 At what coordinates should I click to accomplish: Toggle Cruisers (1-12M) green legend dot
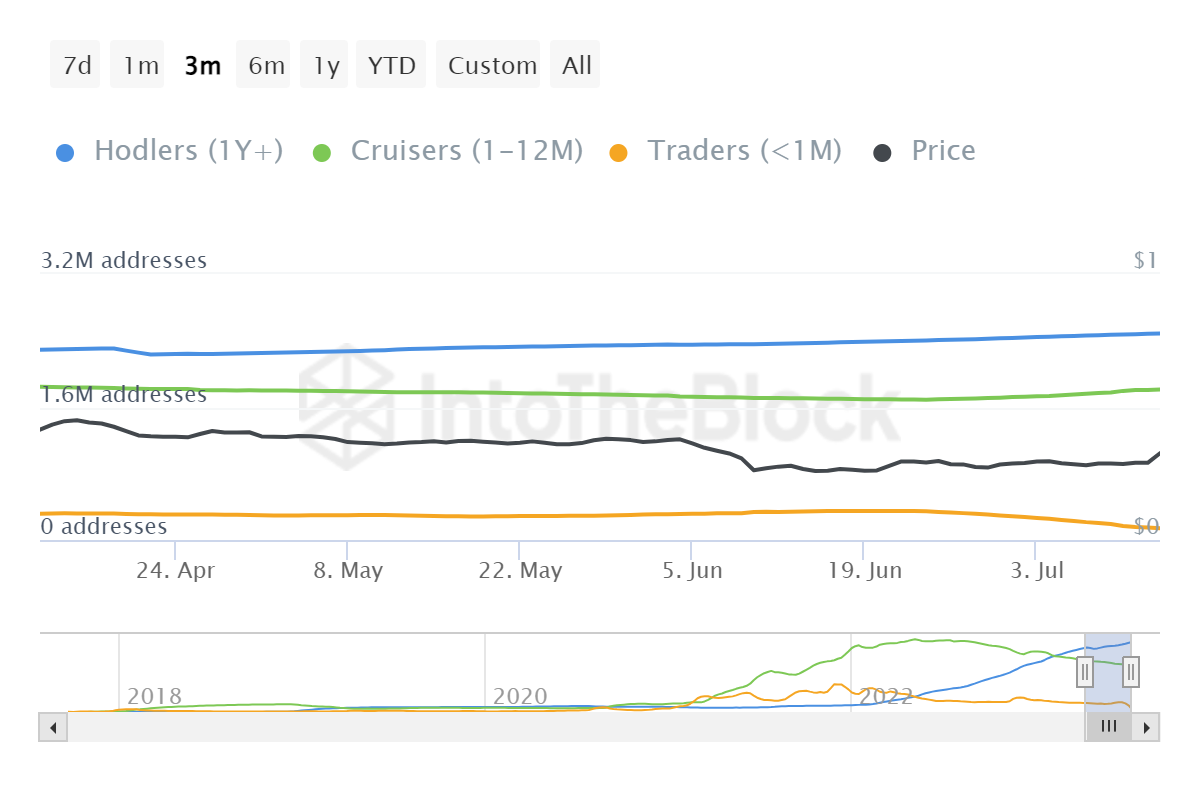(x=322, y=153)
